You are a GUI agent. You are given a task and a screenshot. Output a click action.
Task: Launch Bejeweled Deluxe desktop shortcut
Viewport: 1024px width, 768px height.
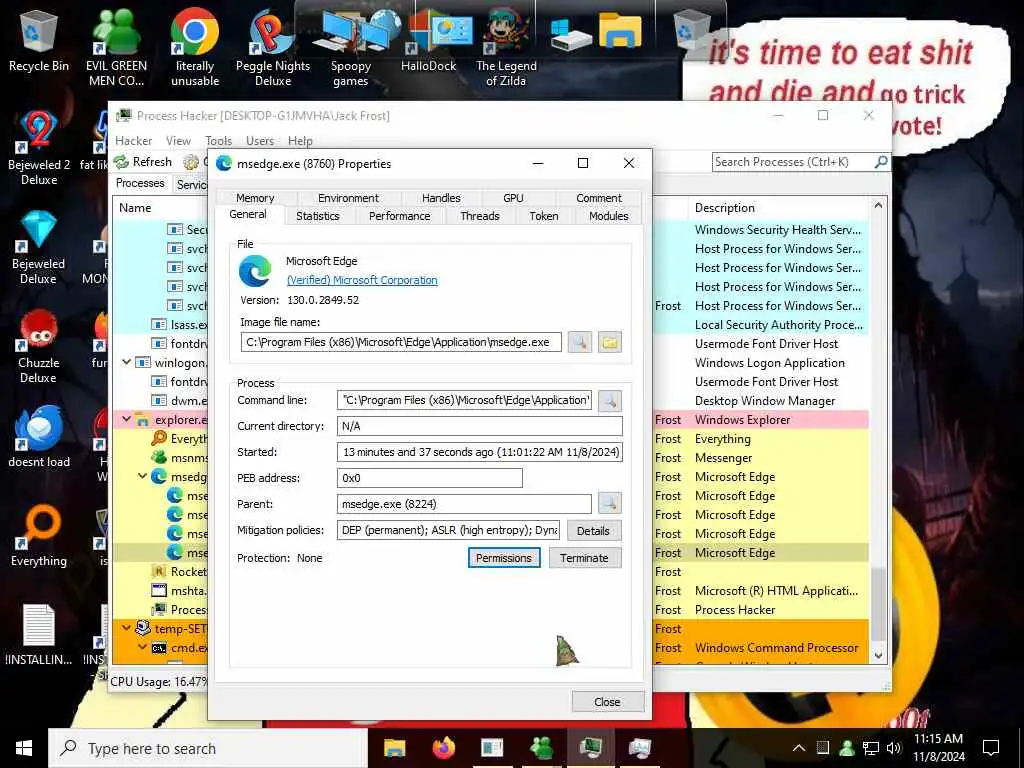click(39, 247)
